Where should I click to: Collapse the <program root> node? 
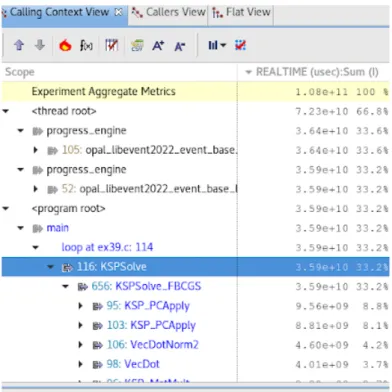coord(6,209)
